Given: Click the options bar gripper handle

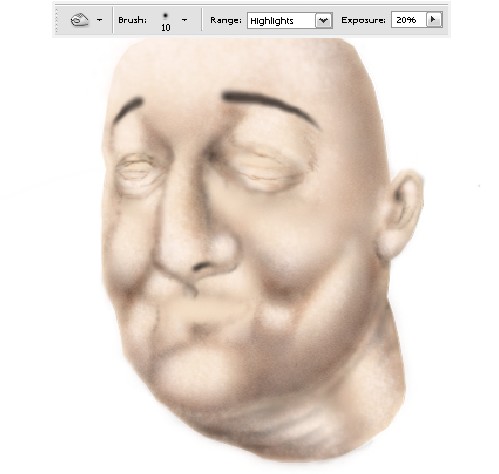Looking at the screenshot, I should [x=56, y=20].
